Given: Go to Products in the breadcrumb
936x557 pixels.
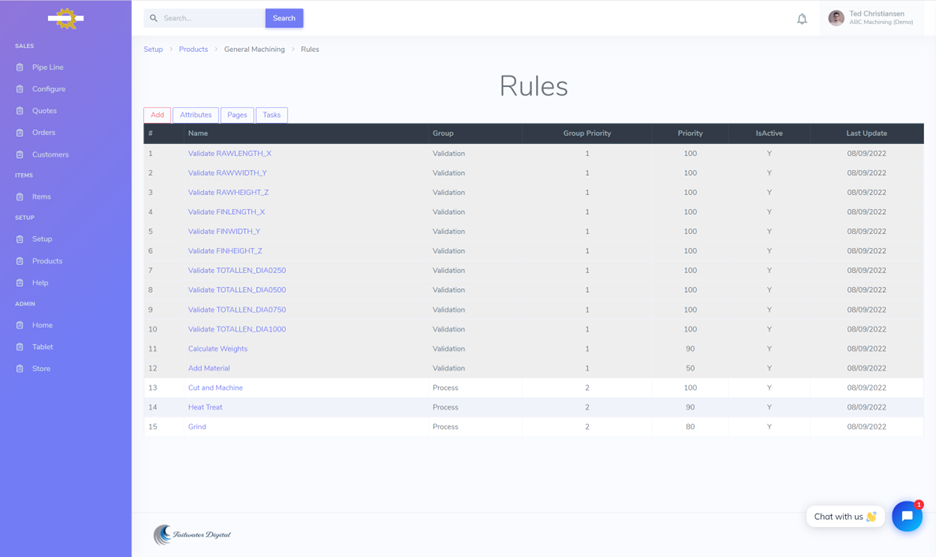Looking at the screenshot, I should [193, 49].
